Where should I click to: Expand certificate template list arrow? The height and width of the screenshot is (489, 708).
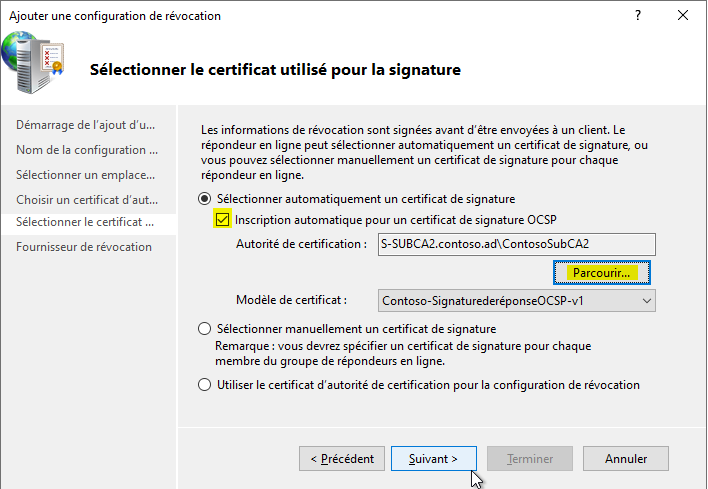tap(647, 301)
